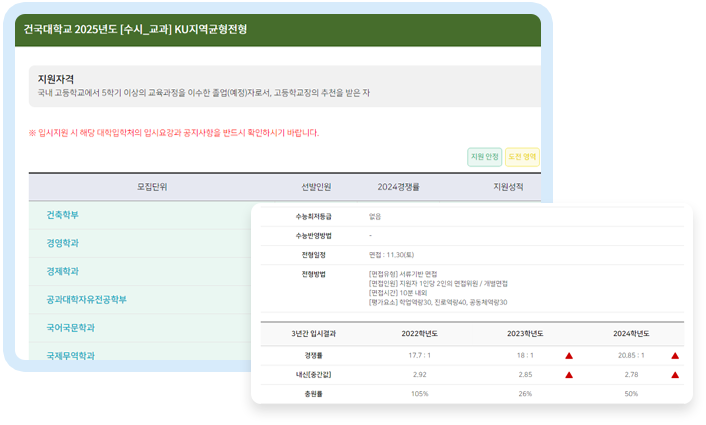
Task: Click the 지원성적 column header
Action: coord(508,187)
